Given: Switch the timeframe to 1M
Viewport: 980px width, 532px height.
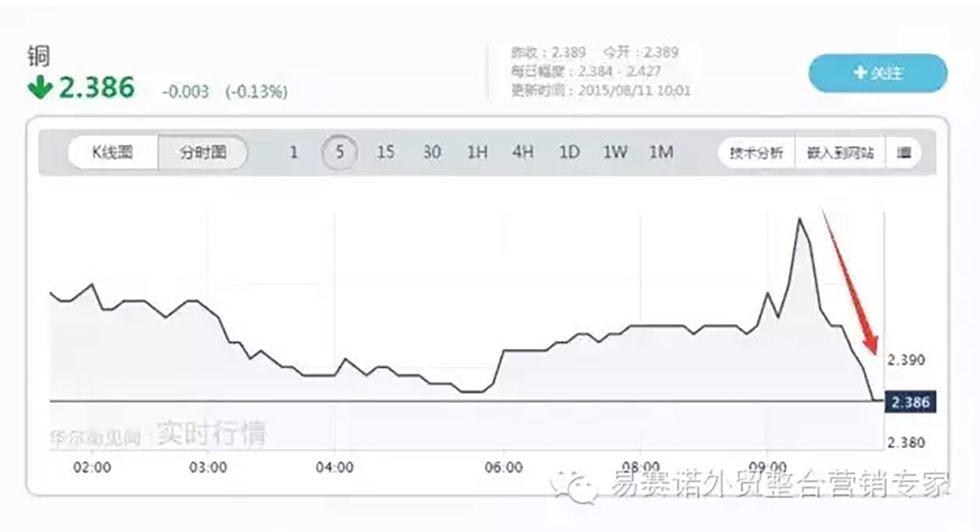Looking at the screenshot, I should [661, 153].
